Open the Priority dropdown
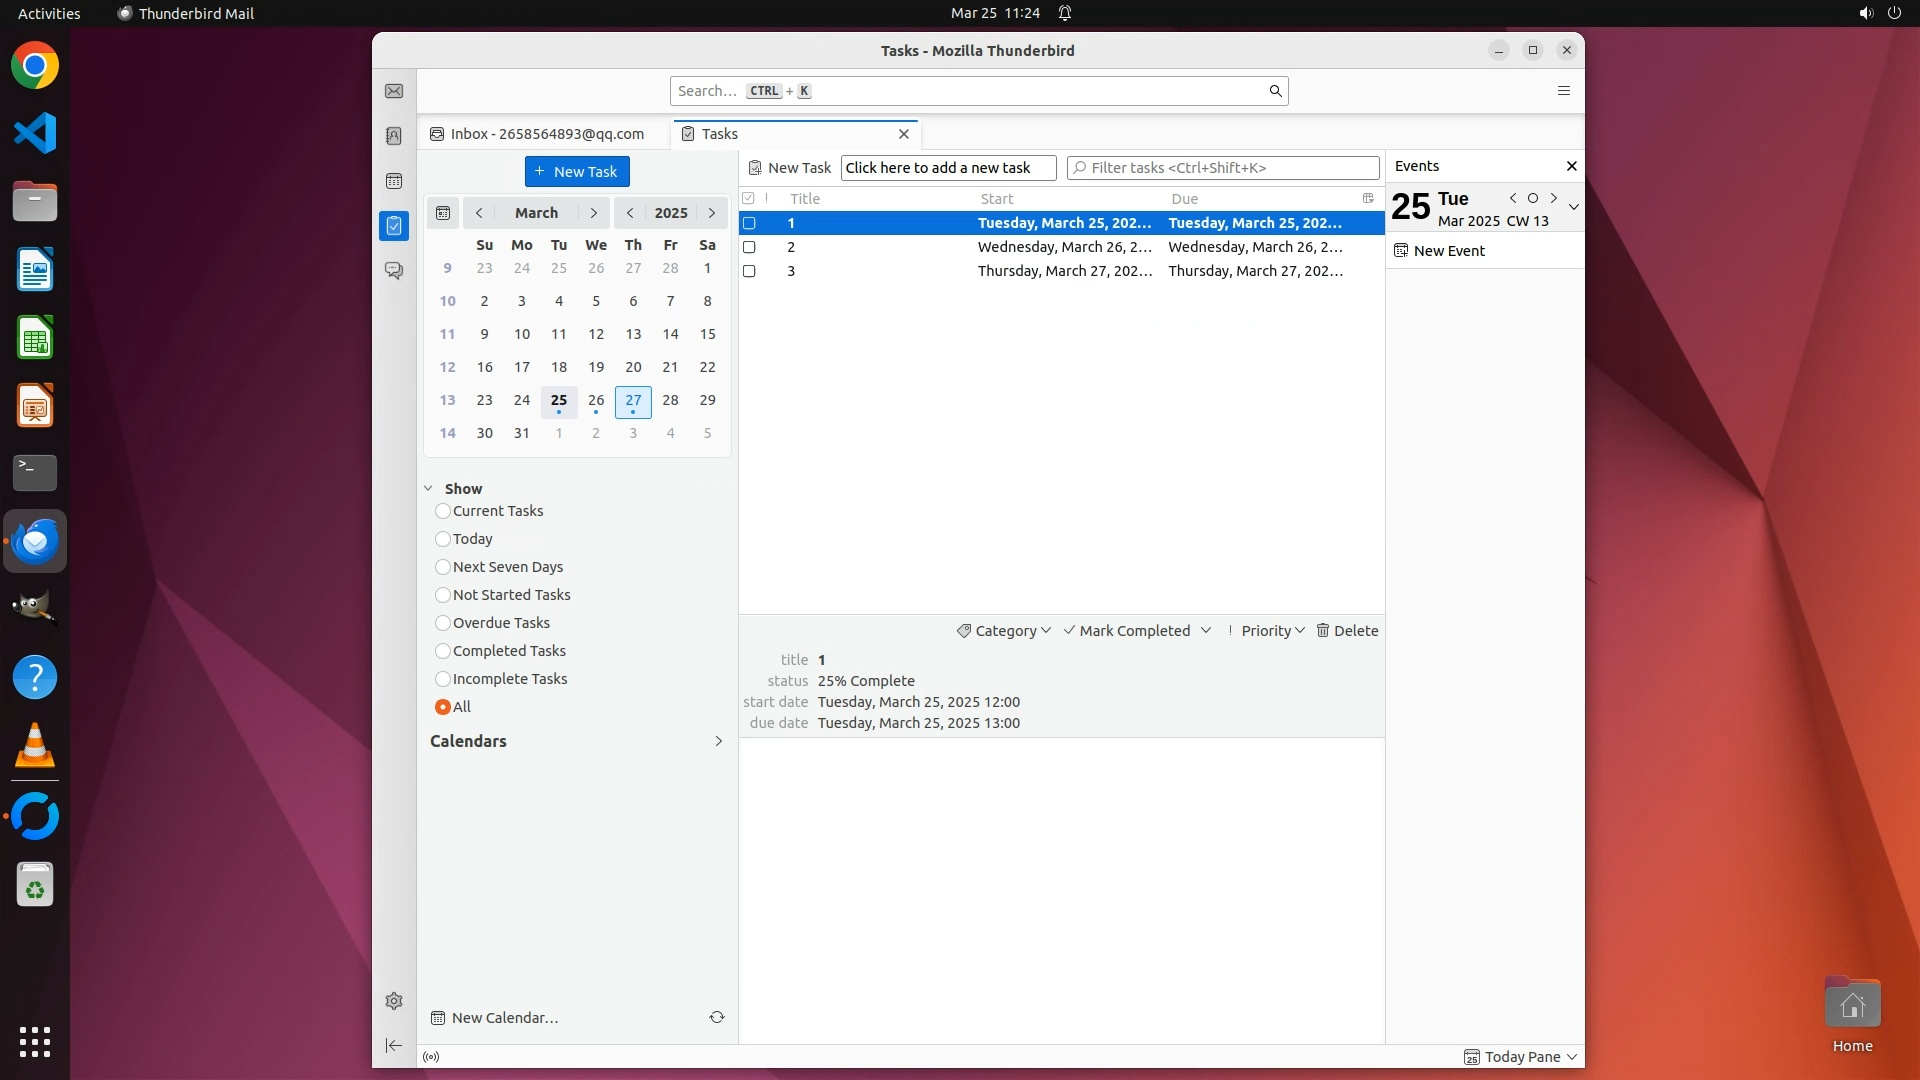Screen dimensions: 1920x1080 [x=1266, y=631]
